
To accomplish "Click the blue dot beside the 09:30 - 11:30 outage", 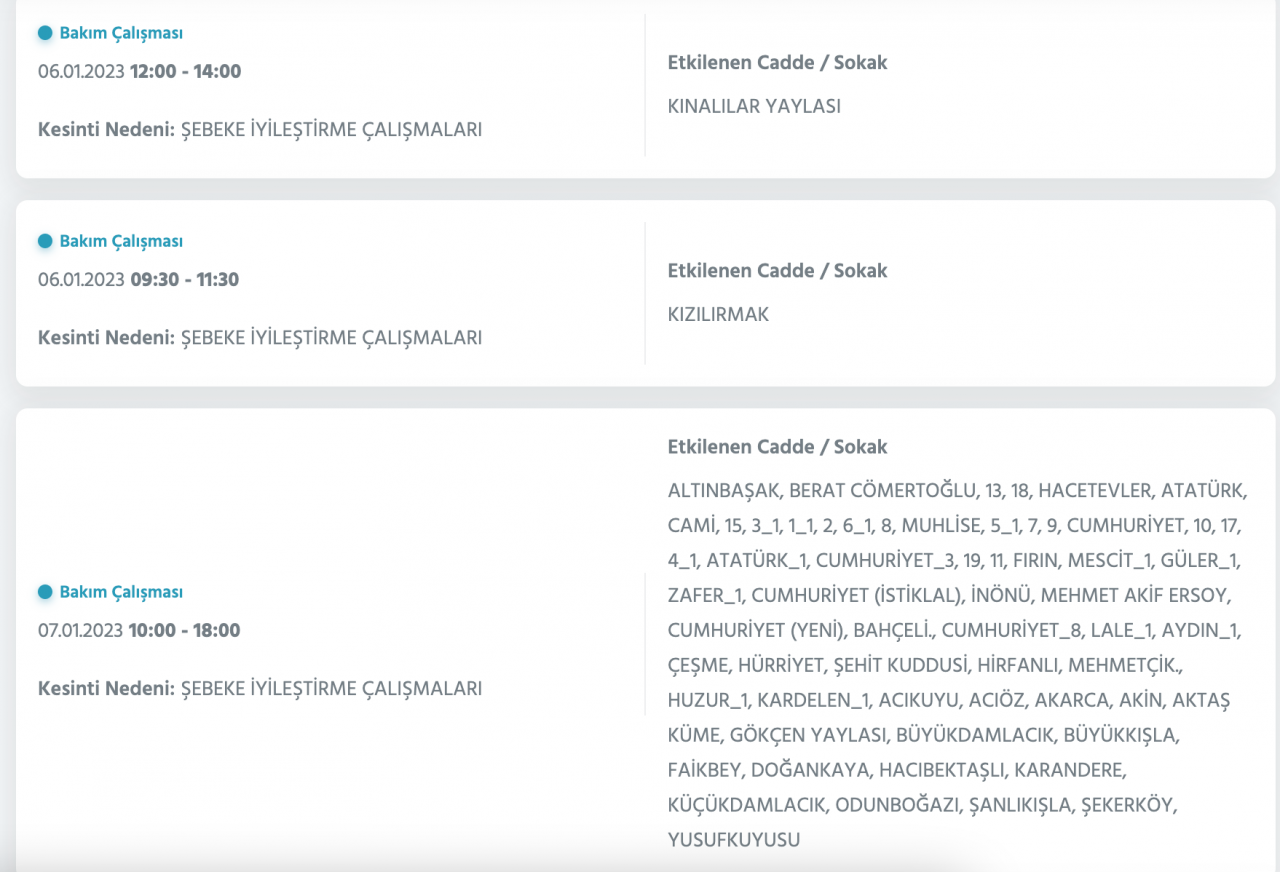I will pyautogui.click(x=45, y=241).
